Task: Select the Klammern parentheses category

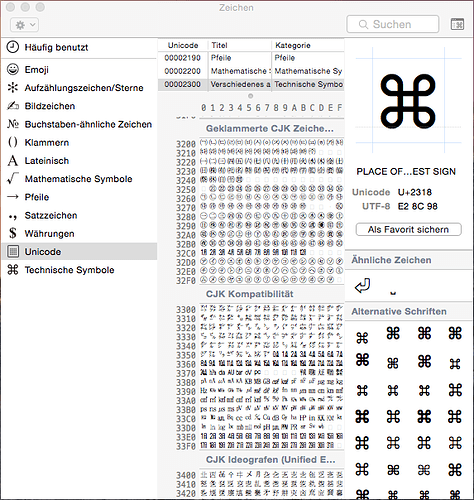Action: point(79,143)
